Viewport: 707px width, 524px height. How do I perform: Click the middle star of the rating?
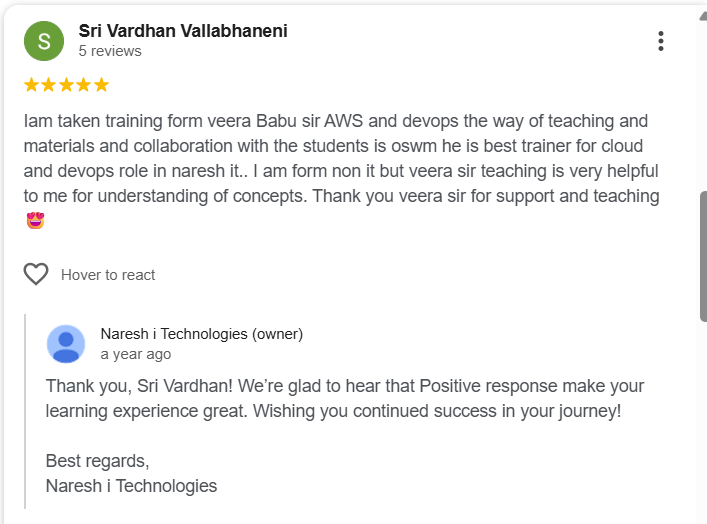click(66, 85)
